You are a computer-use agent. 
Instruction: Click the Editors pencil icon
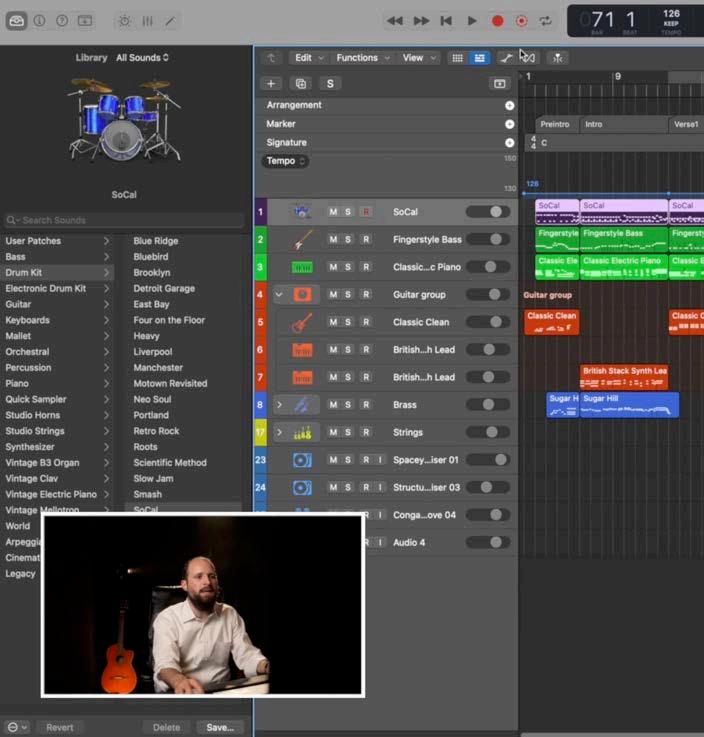pos(170,20)
